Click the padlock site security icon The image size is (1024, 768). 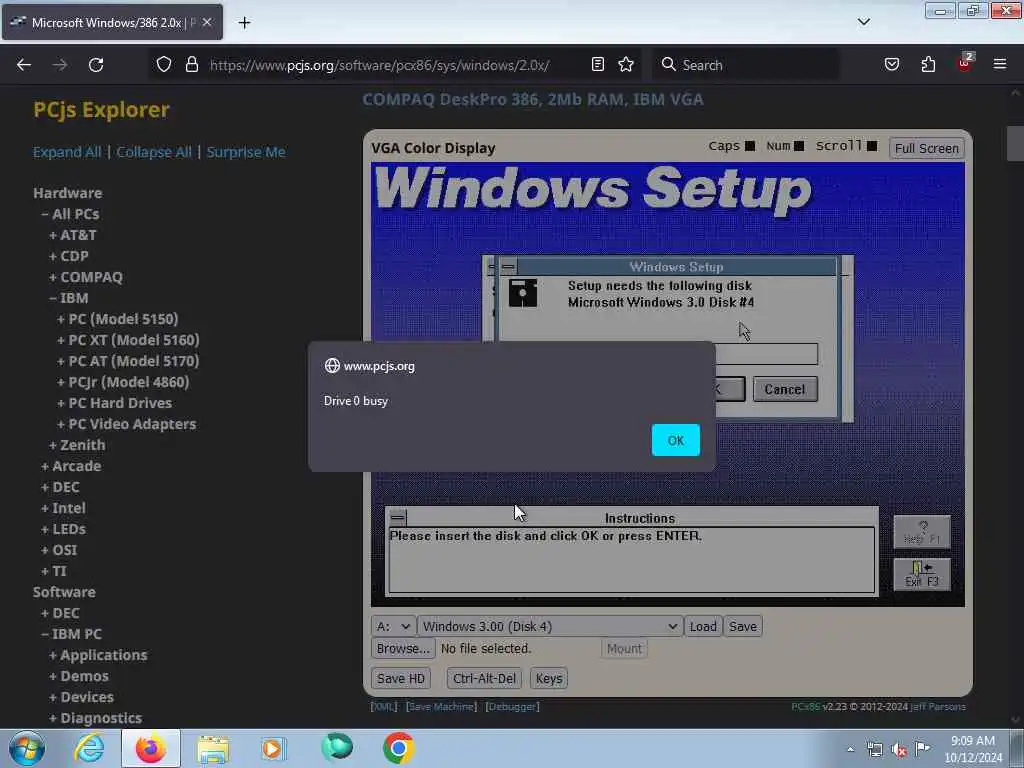191,65
